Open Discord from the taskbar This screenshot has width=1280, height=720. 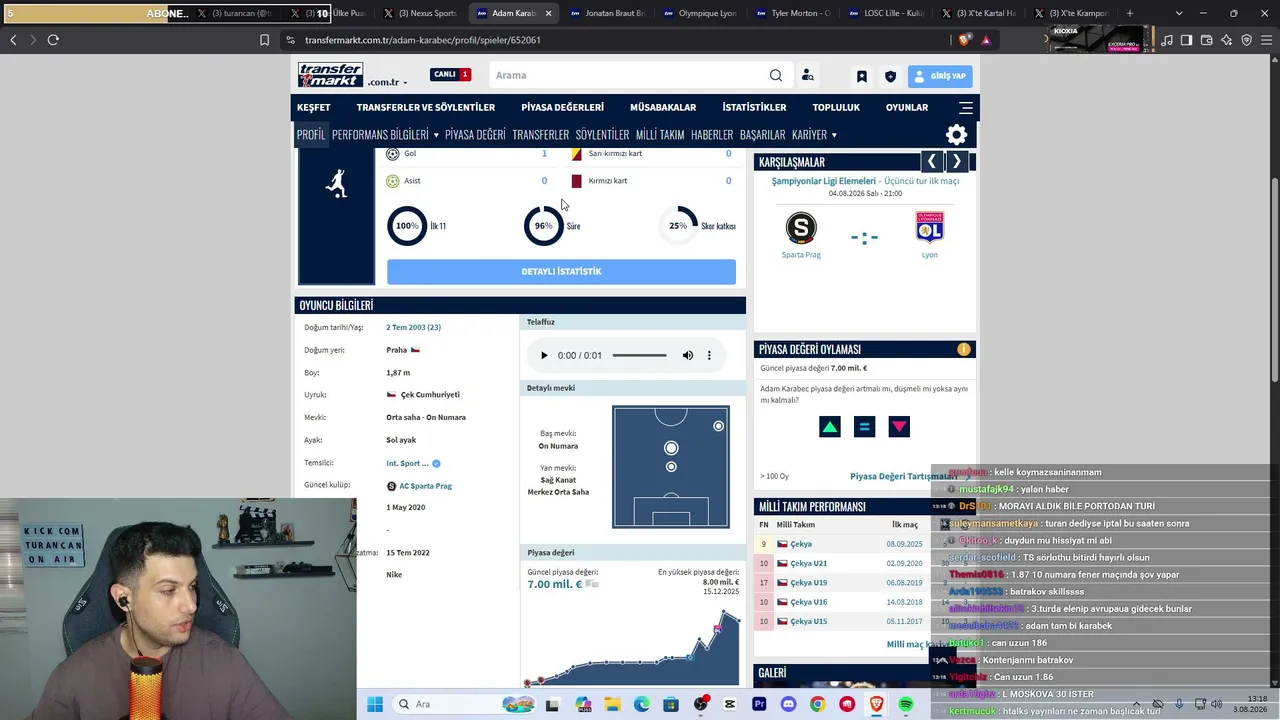tap(788, 704)
